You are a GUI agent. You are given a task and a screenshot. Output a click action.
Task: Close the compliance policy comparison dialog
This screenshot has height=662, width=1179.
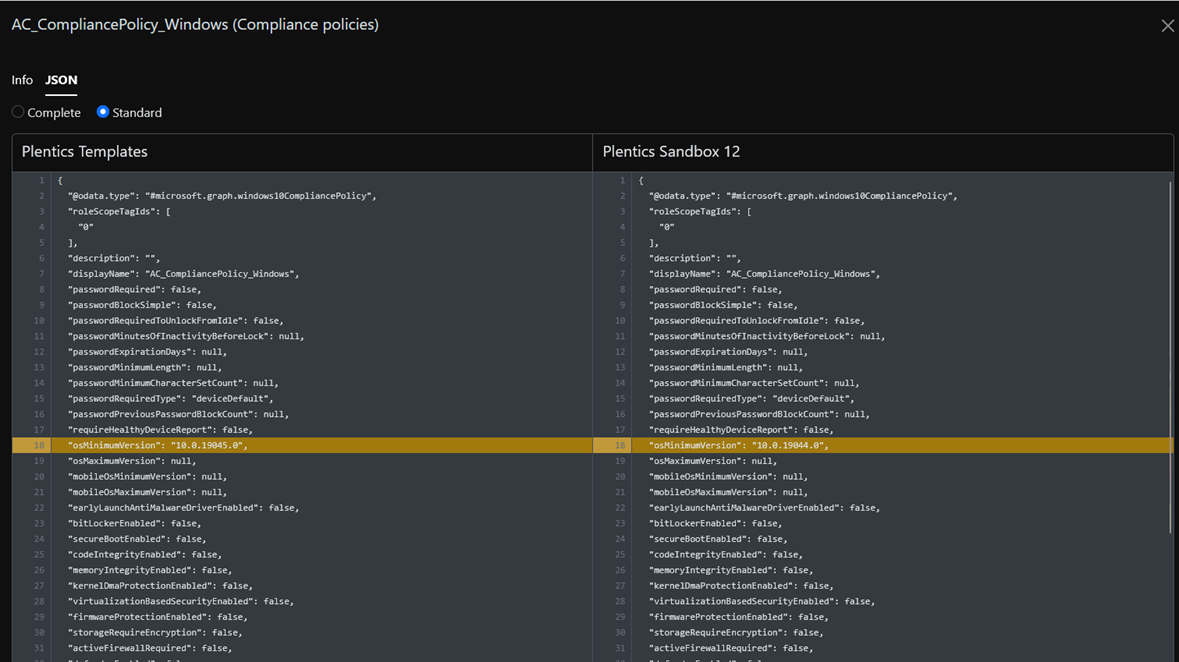pyautogui.click(x=1167, y=26)
